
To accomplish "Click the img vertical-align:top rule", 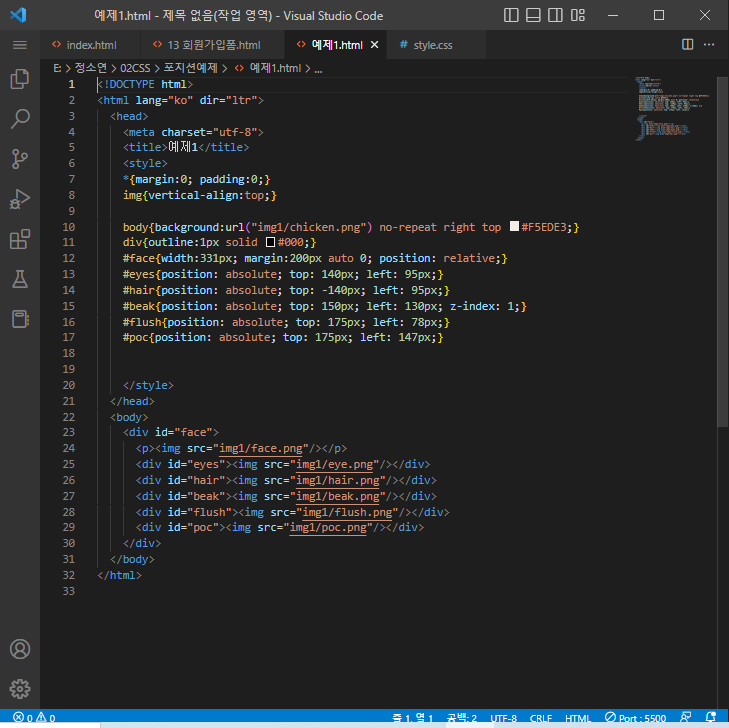I will [199, 195].
